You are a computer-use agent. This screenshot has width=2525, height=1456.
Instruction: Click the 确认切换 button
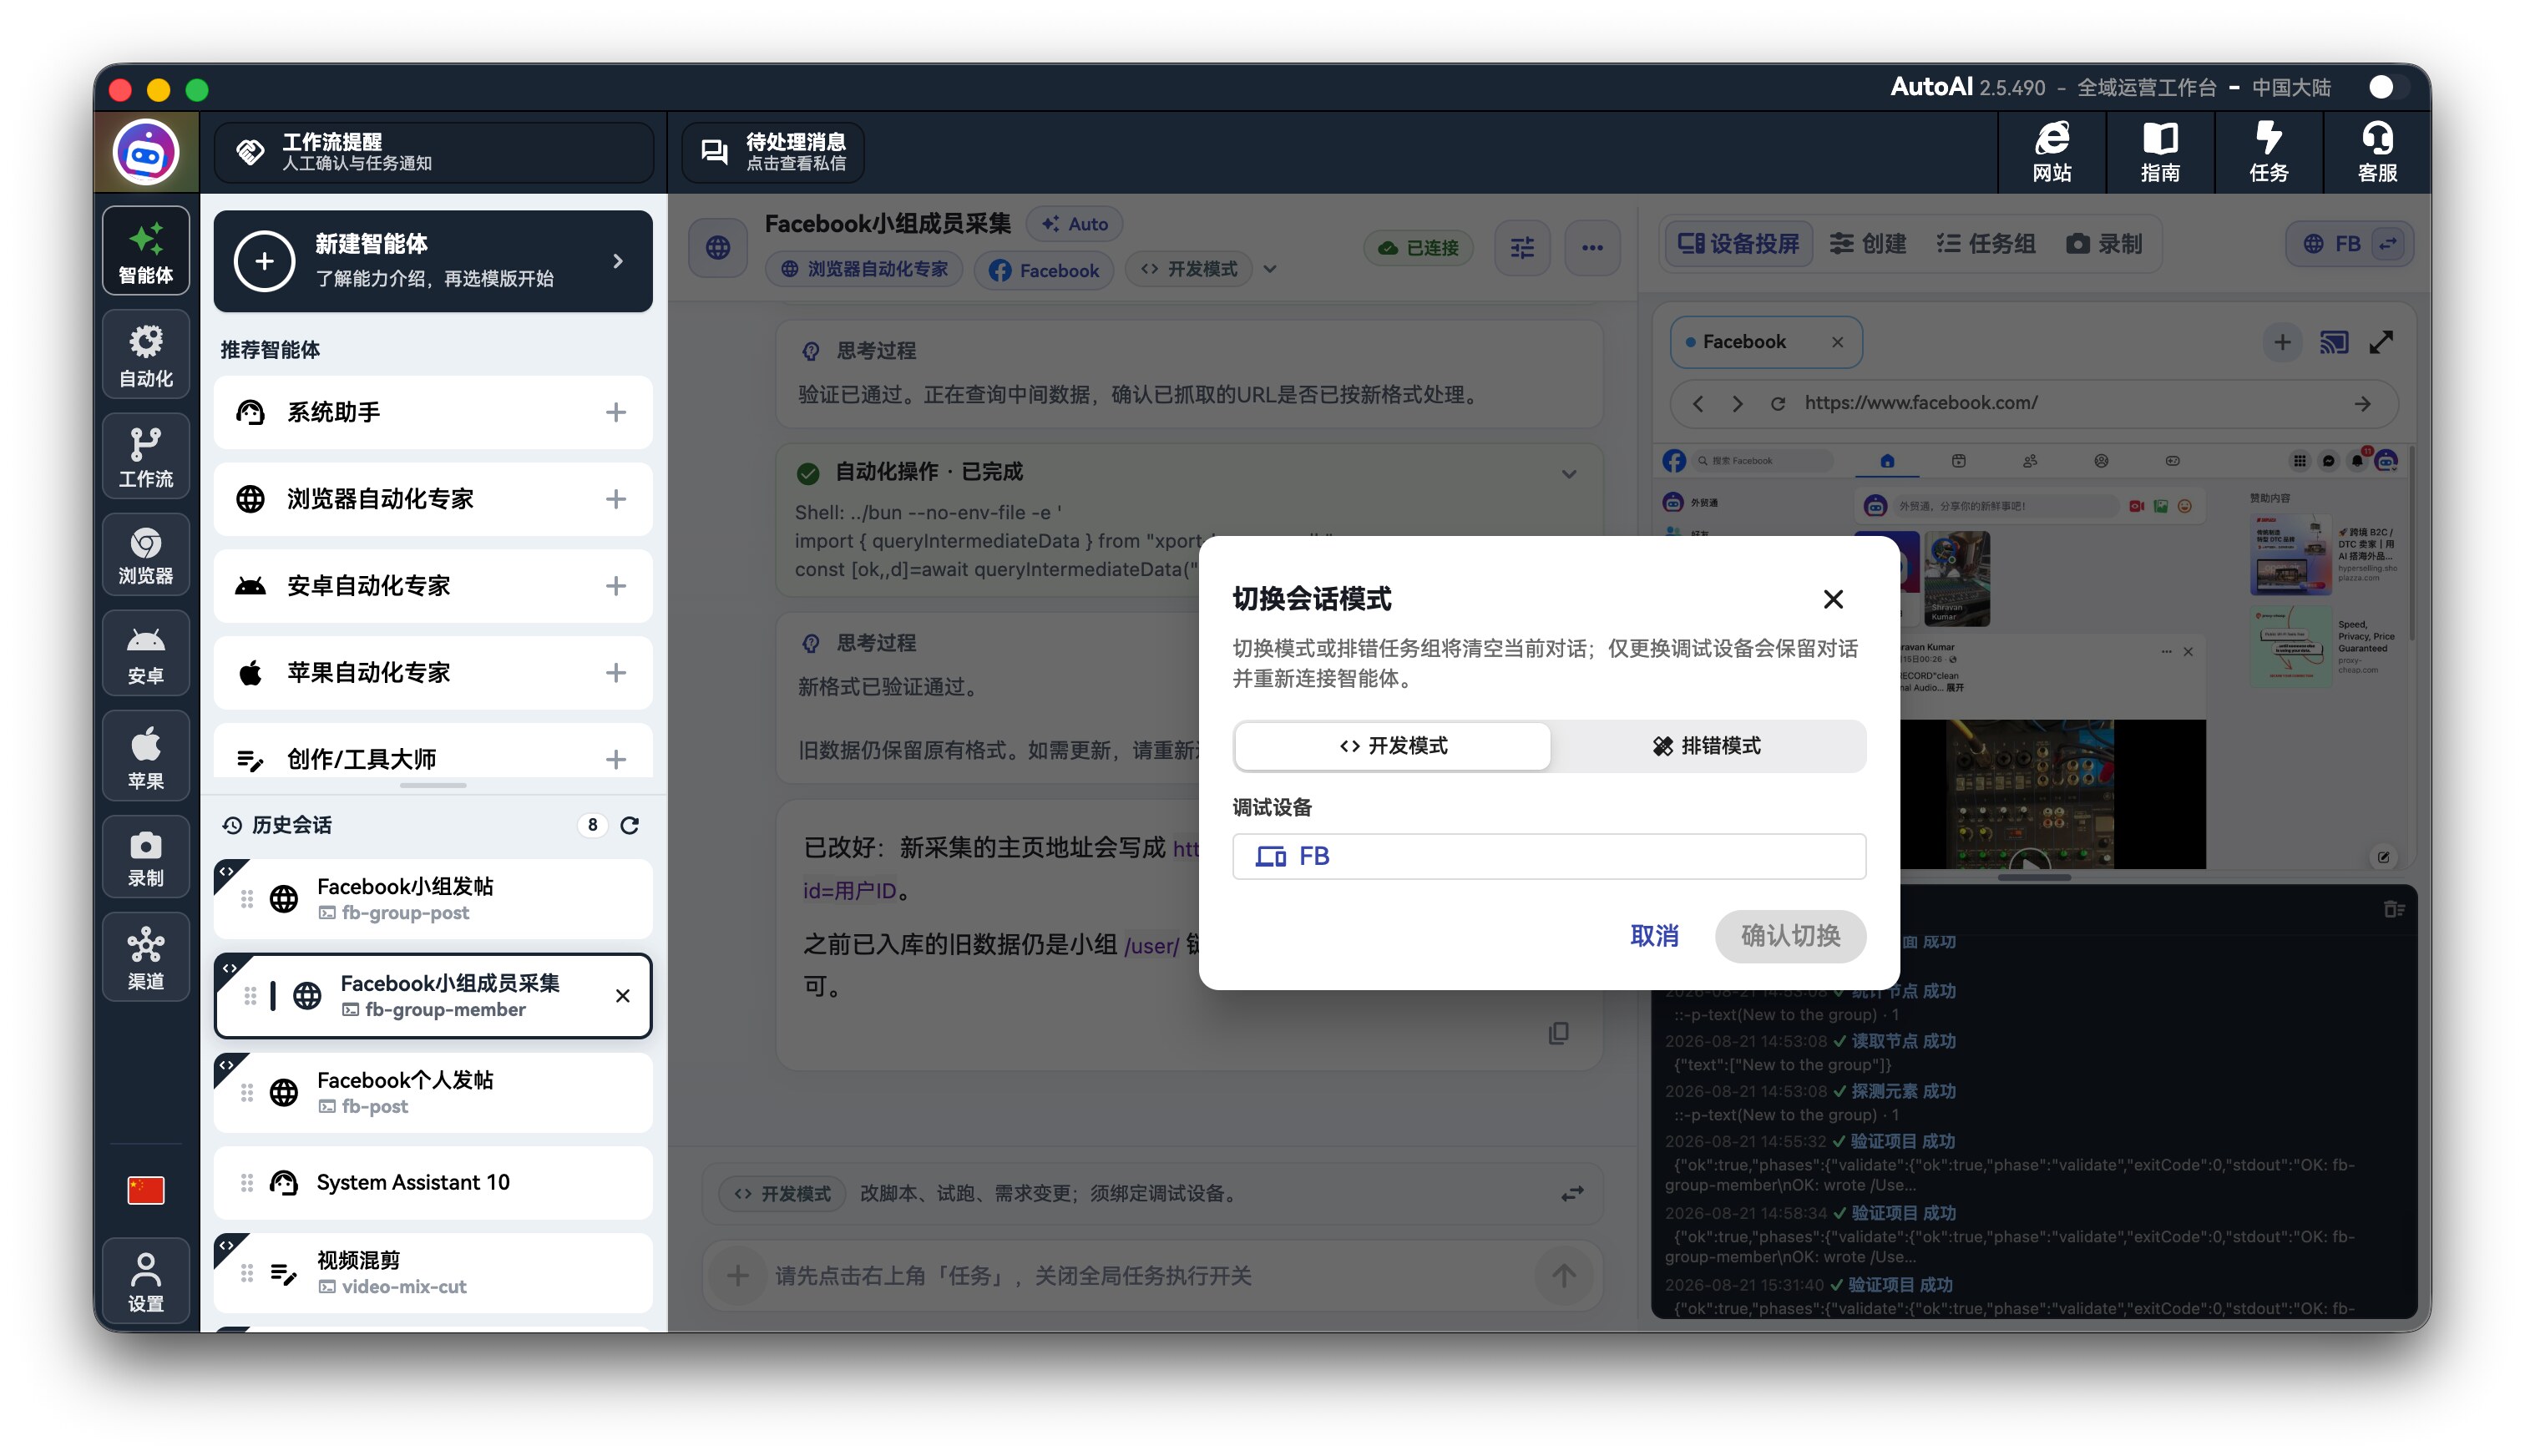tap(1790, 936)
